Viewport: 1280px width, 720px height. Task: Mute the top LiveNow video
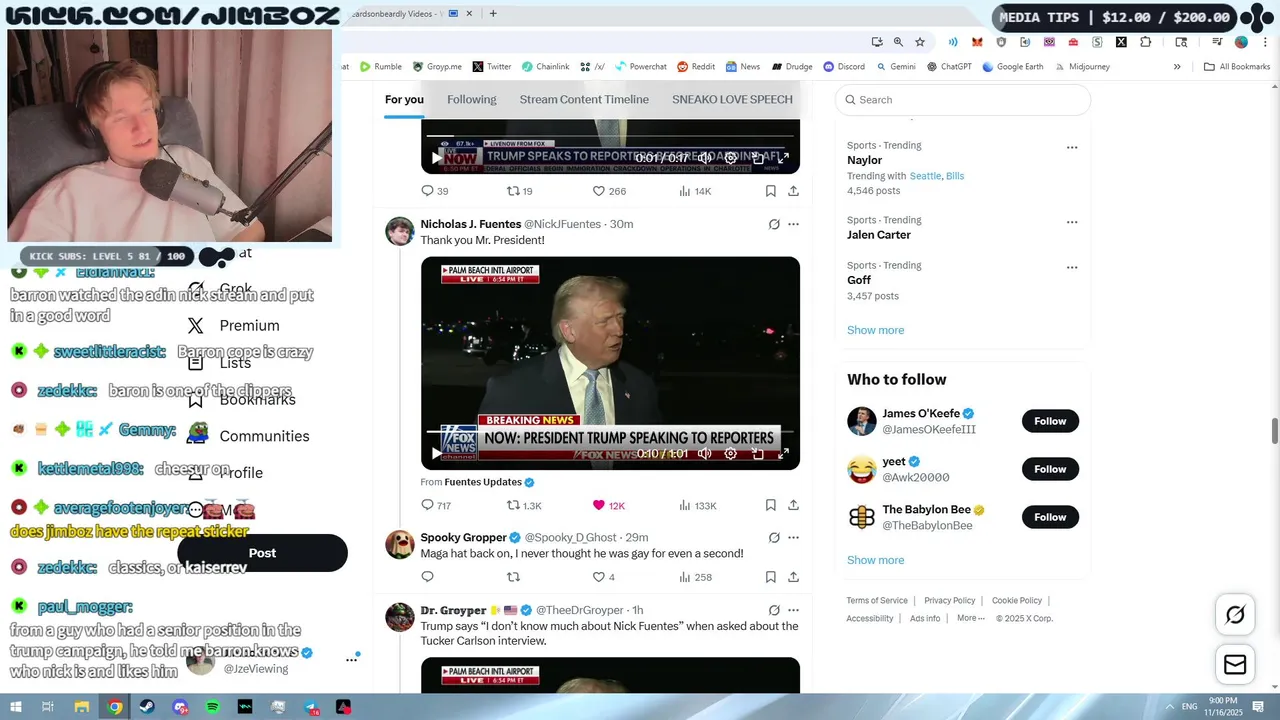[x=704, y=158]
